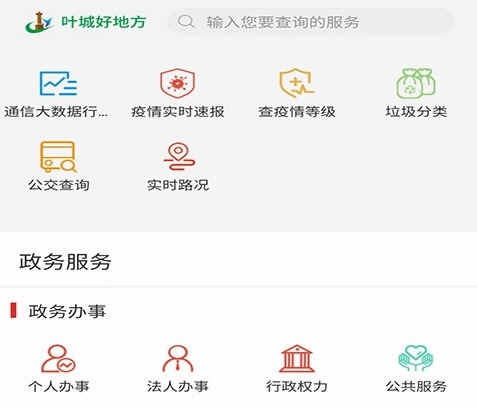Tap the 个人办事 label
Image resolution: width=477 pixels, height=407 pixels.
pos(59,387)
